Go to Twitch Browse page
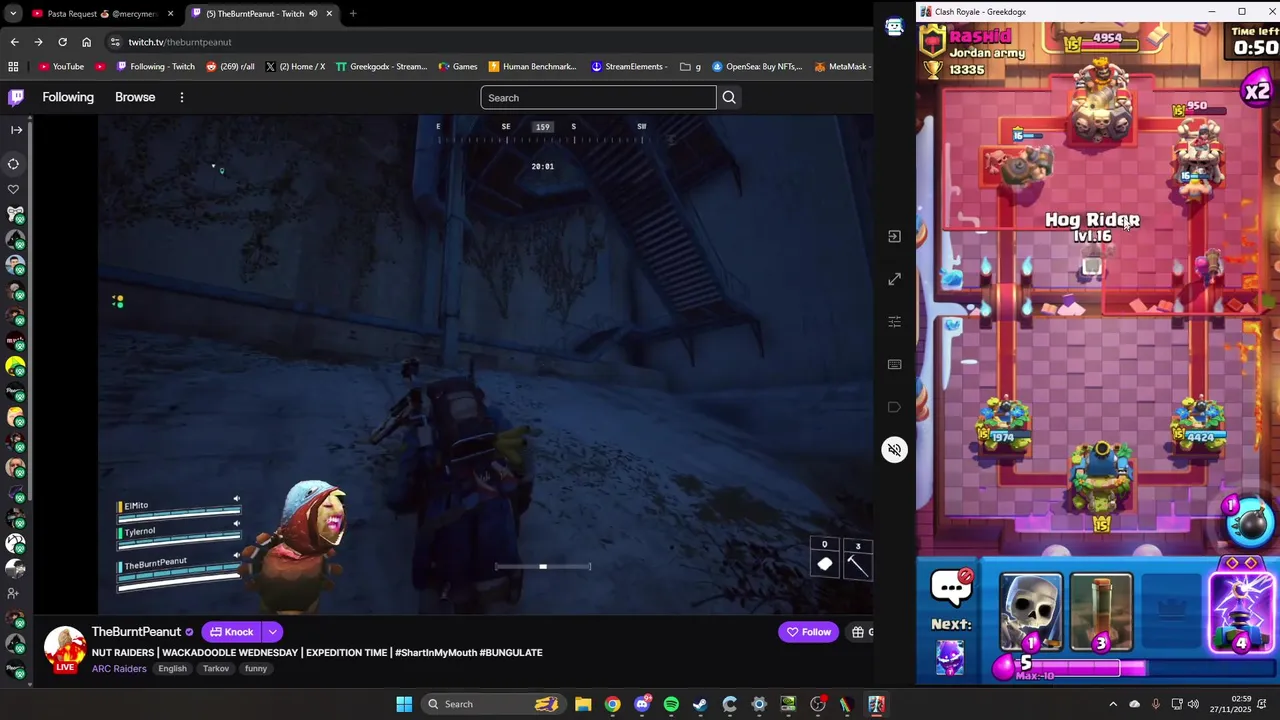 click(x=135, y=97)
